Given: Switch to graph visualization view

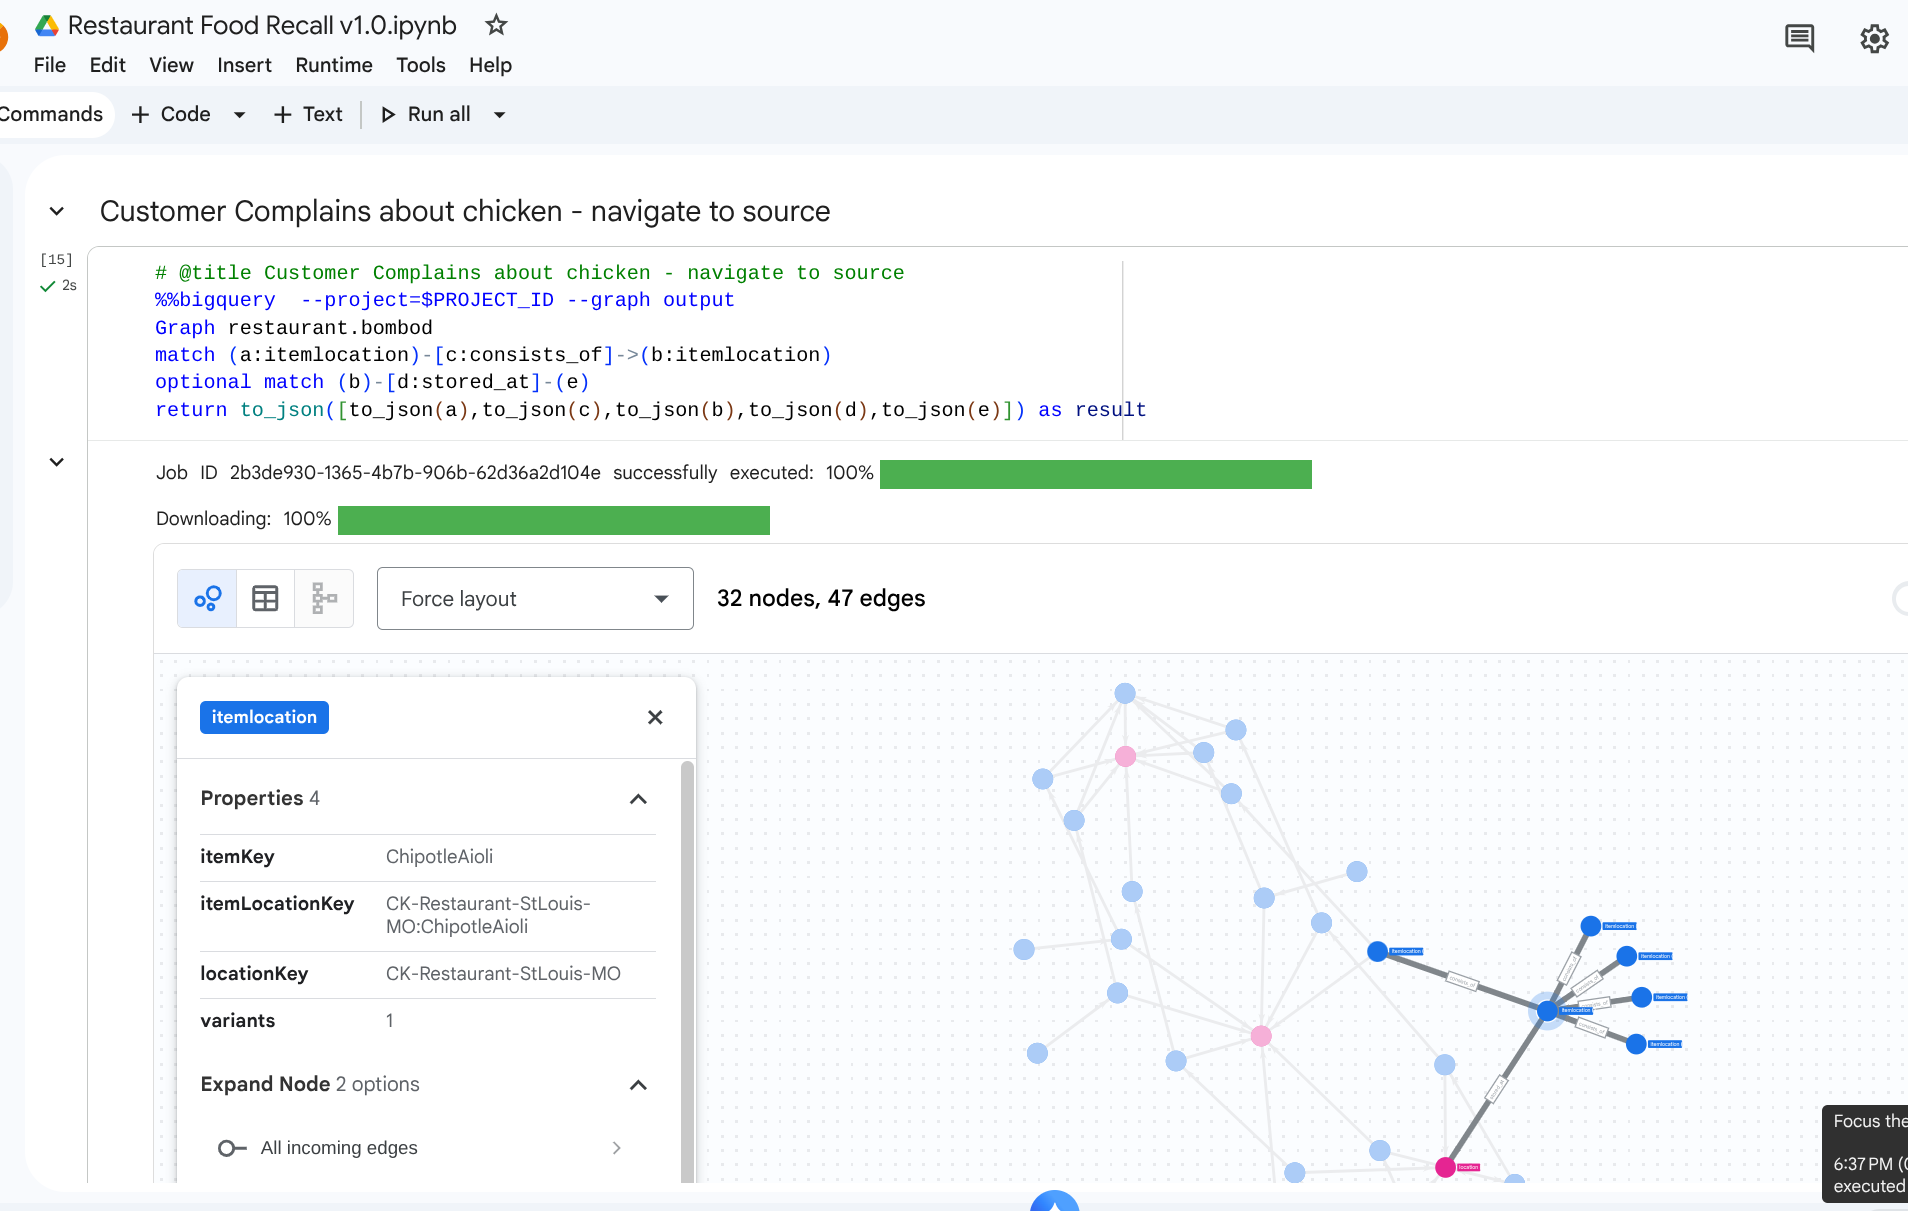Looking at the screenshot, I should pos(207,599).
